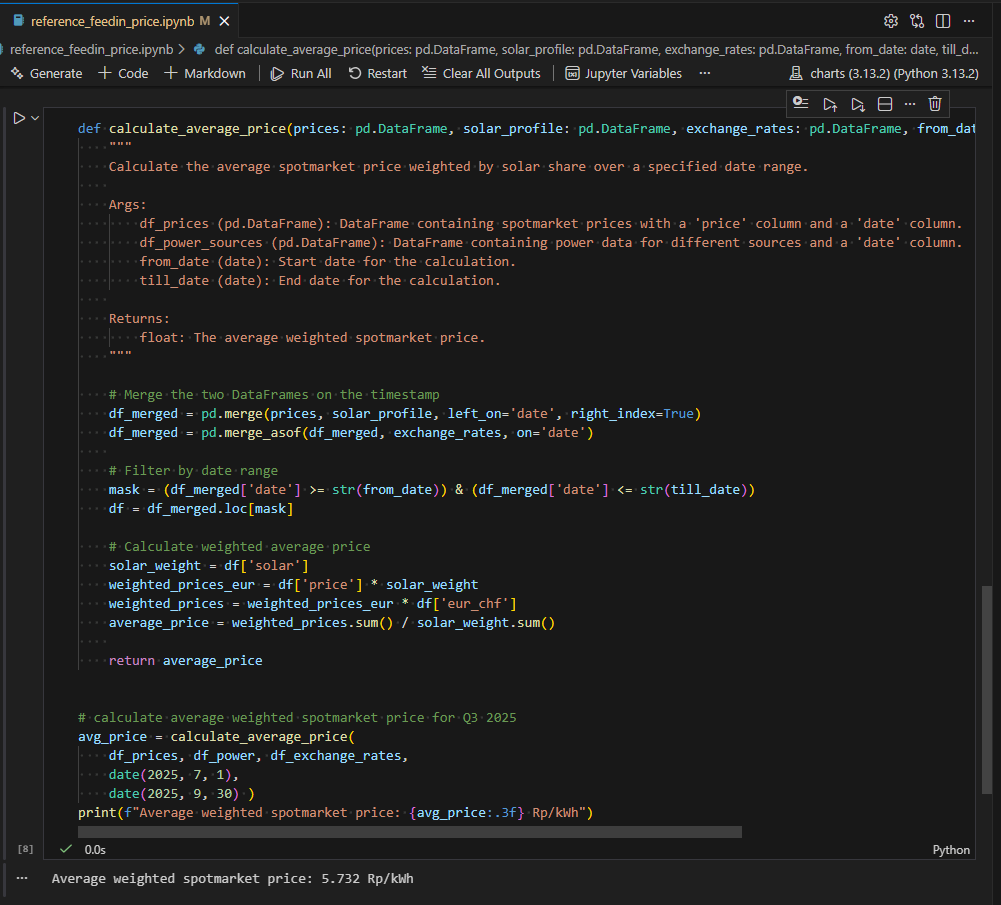The width and height of the screenshot is (1001, 905).
Task: Split the cell using cell toolbar icon
Action: click(884, 104)
